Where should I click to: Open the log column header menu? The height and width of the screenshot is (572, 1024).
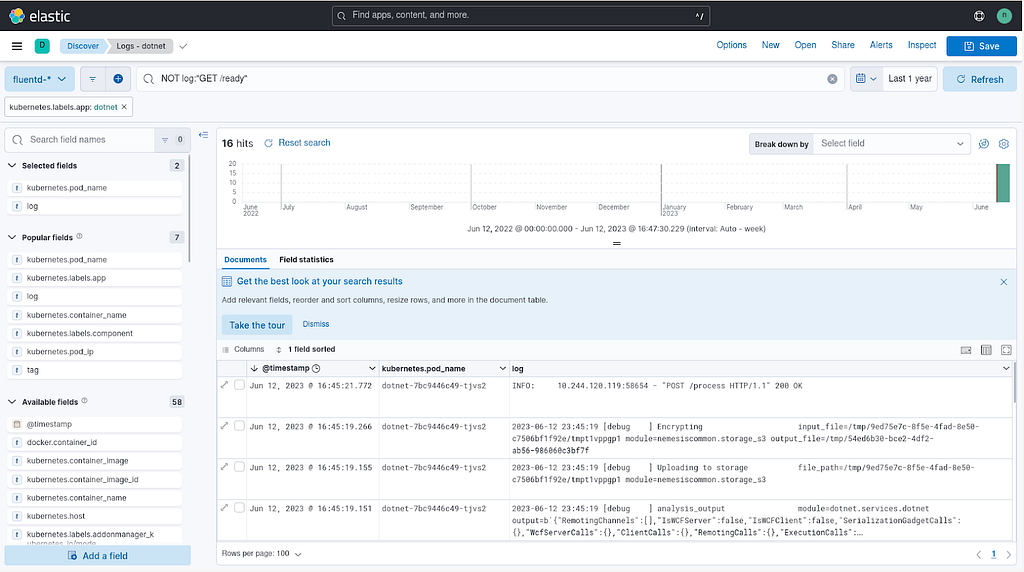pyautogui.click(x=1006, y=369)
